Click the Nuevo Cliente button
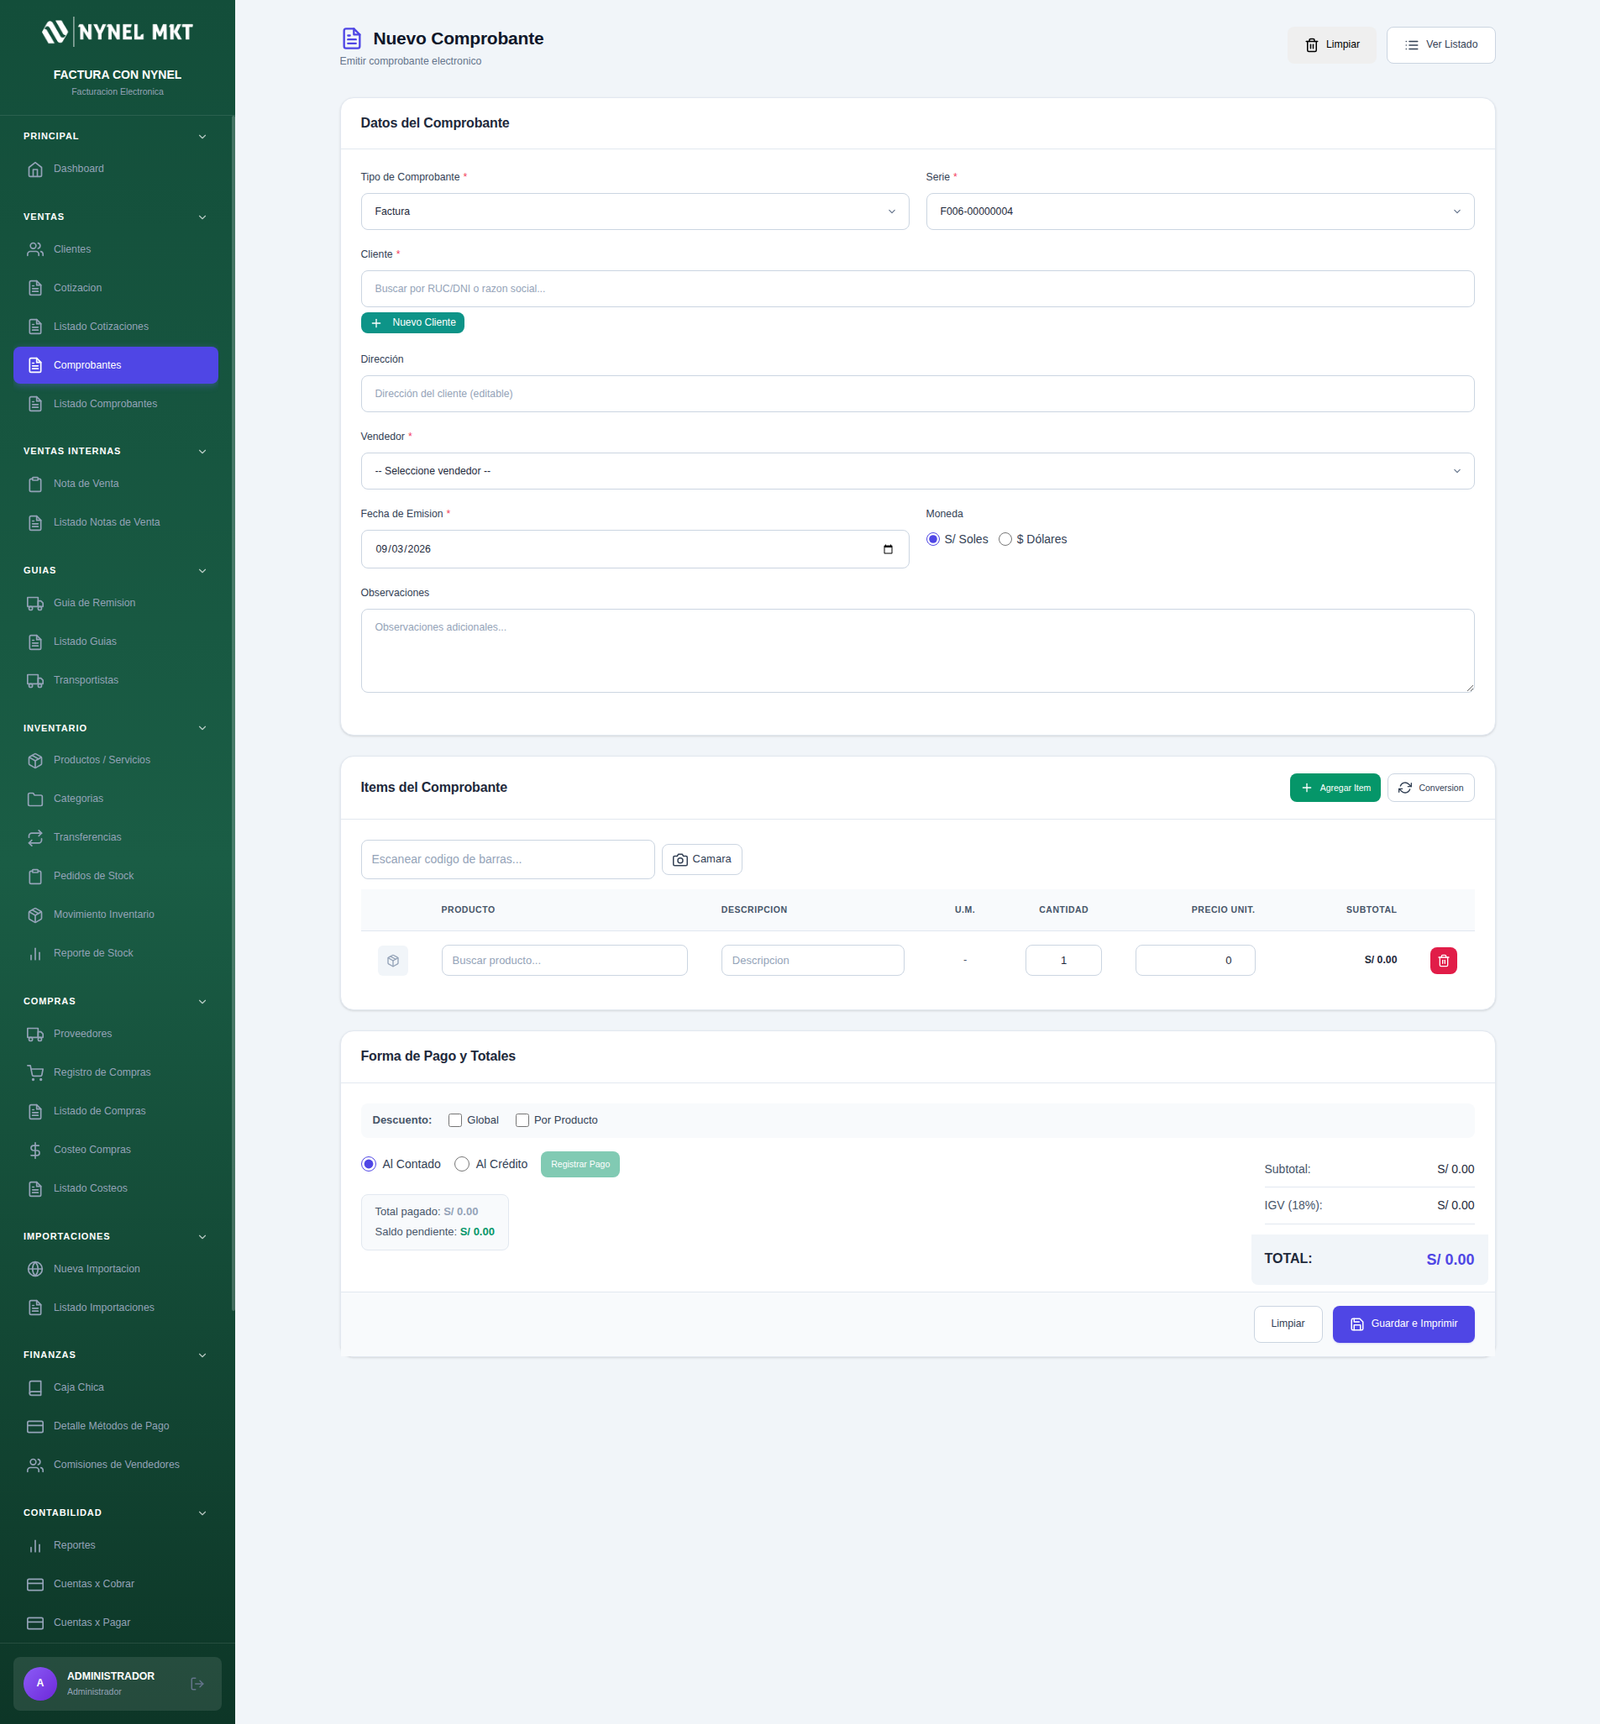The height and width of the screenshot is (1724, 1600). 412,323
